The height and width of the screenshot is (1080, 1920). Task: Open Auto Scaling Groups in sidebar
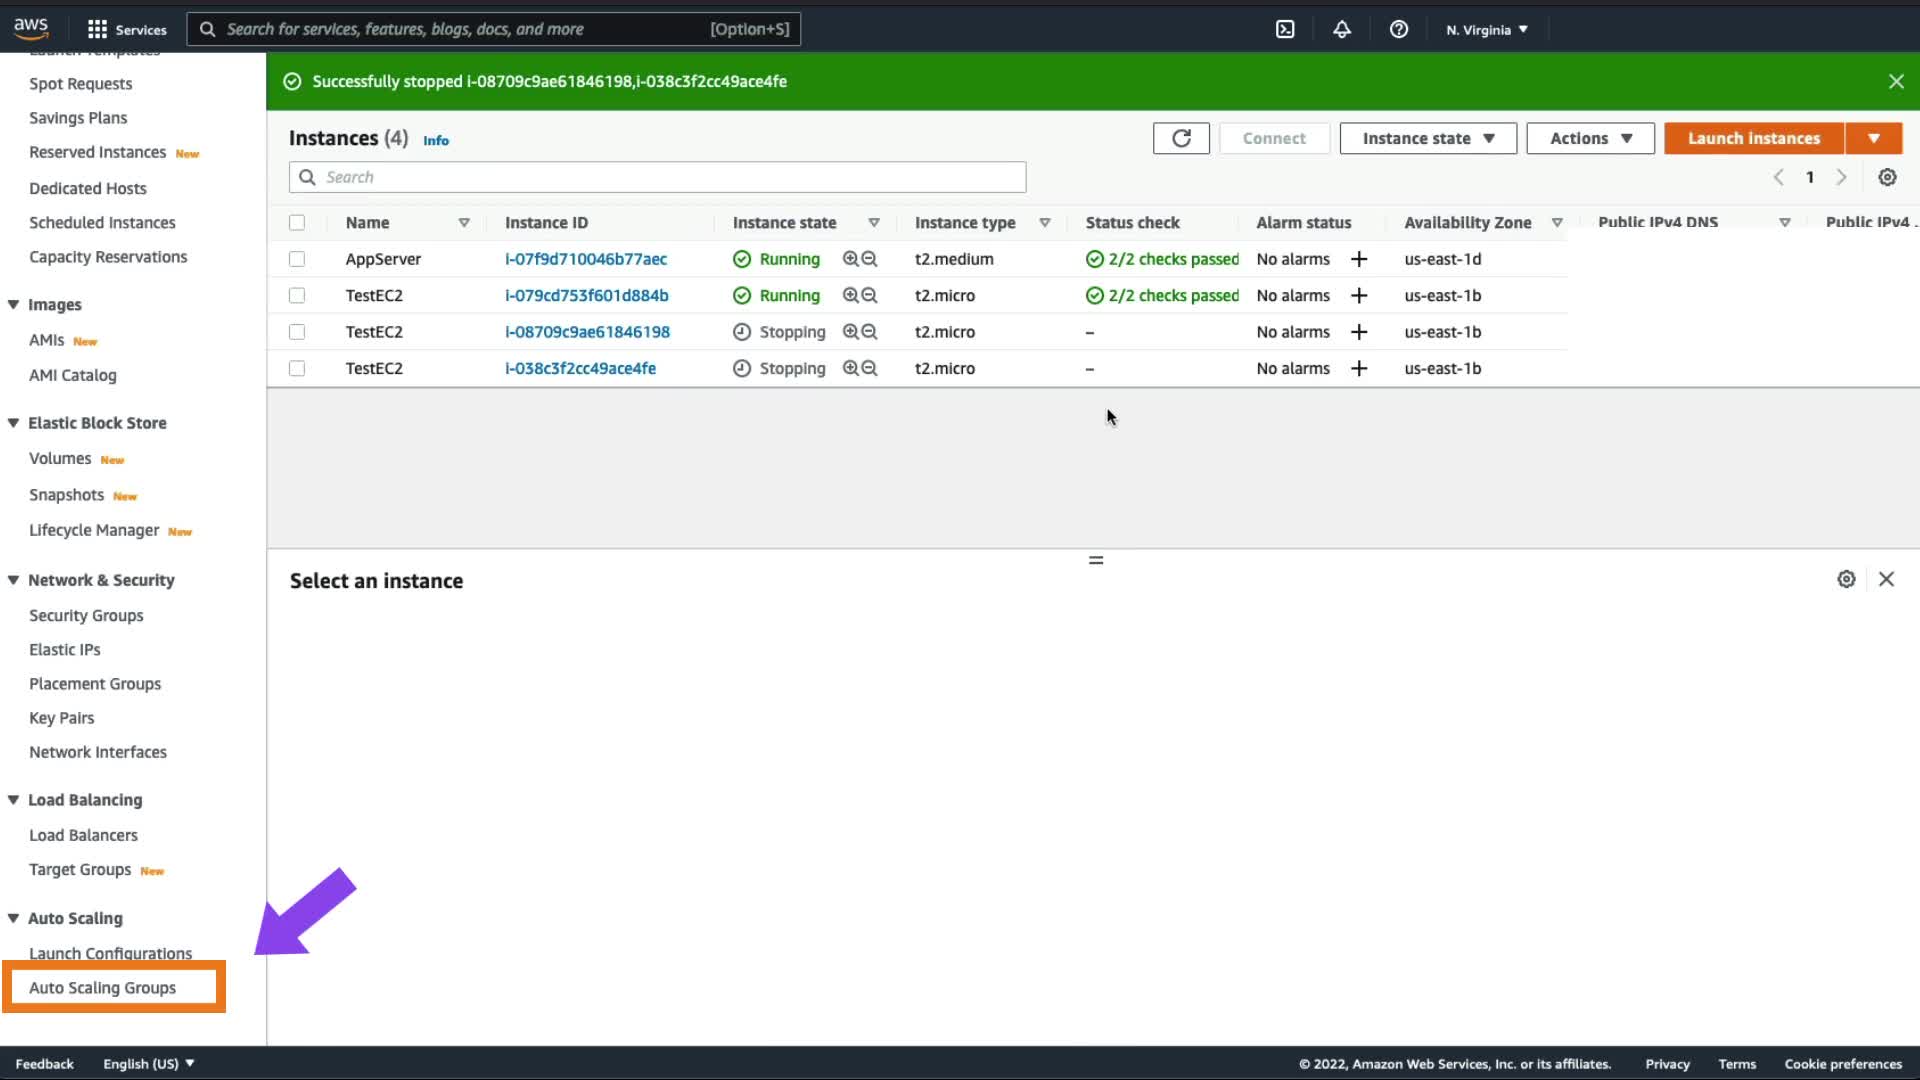pos(102,987)
